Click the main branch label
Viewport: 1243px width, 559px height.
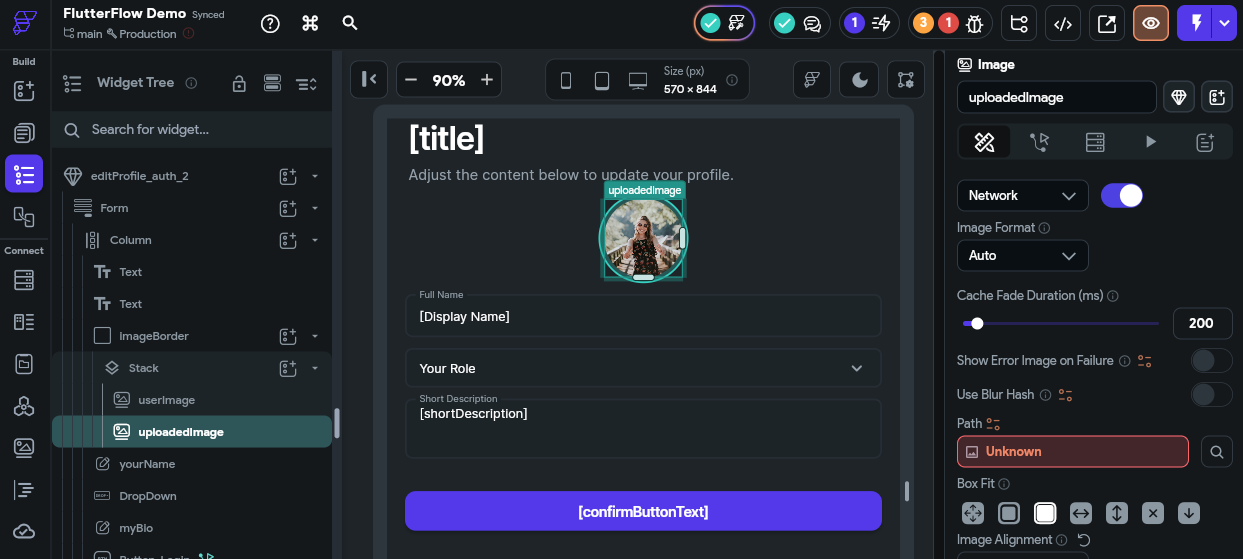(89, 34)
